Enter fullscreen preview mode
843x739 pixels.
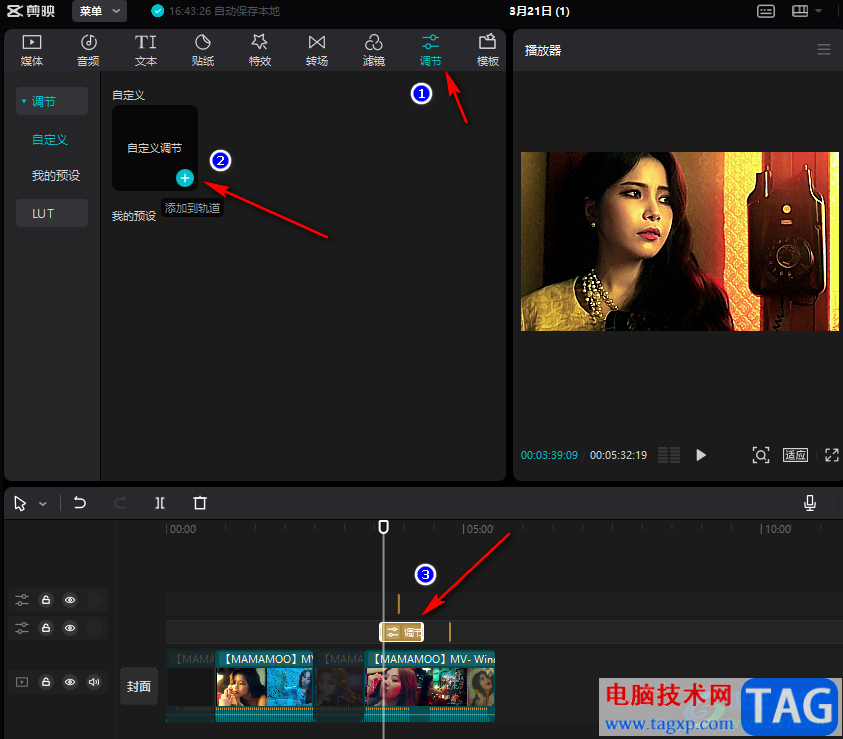coord(832,455)
